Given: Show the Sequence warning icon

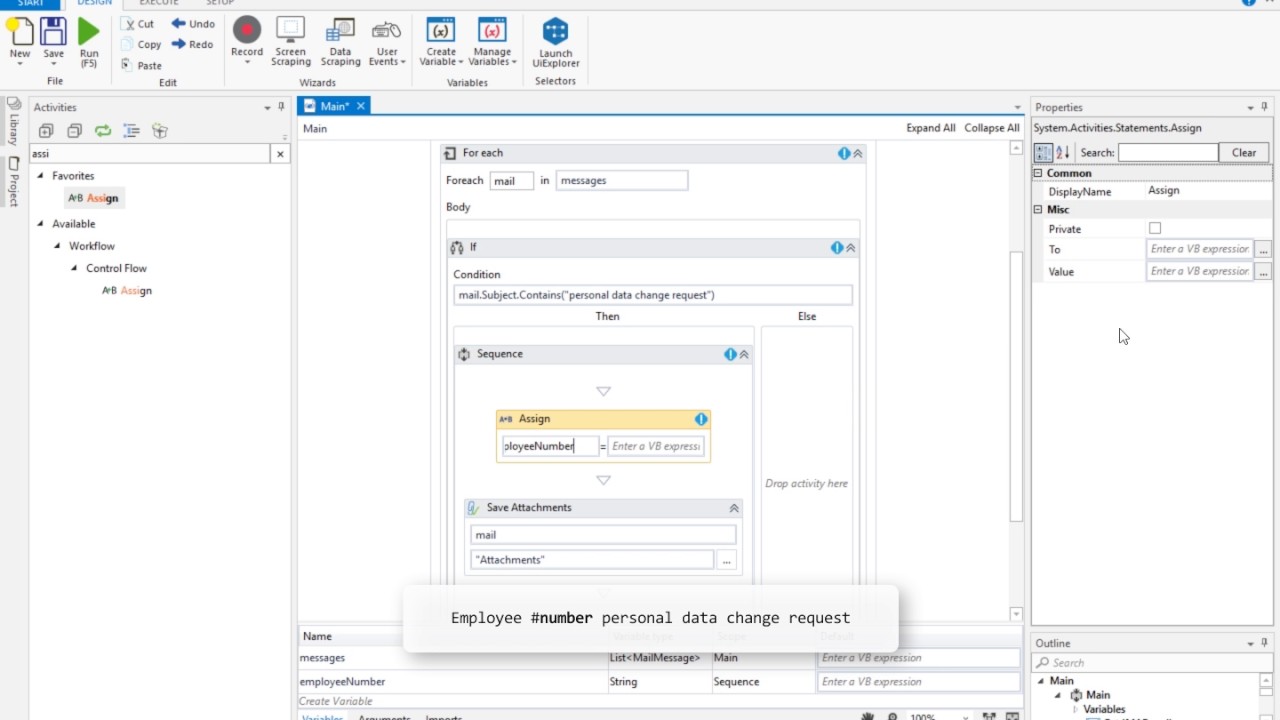Looking at the screenshot, I should coord(730,355).
